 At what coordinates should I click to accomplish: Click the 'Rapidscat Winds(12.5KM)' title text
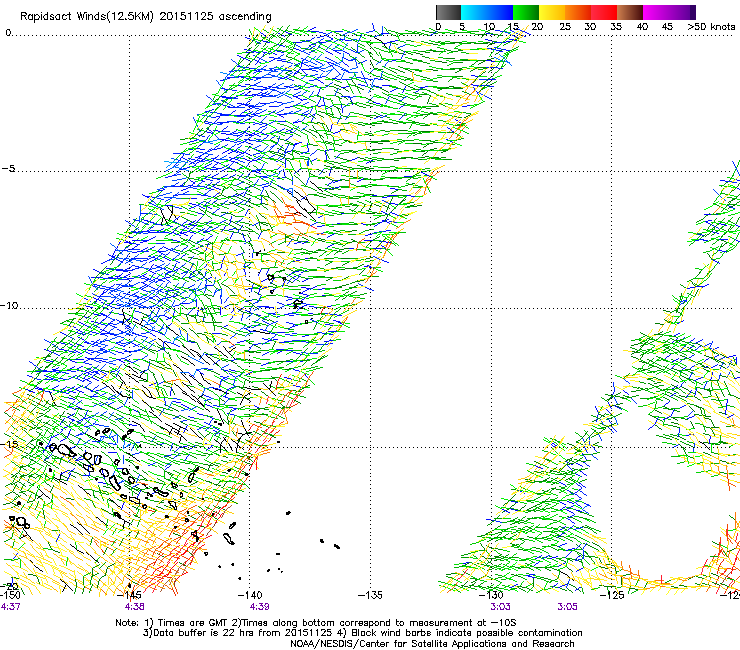[x=87, y=17]
